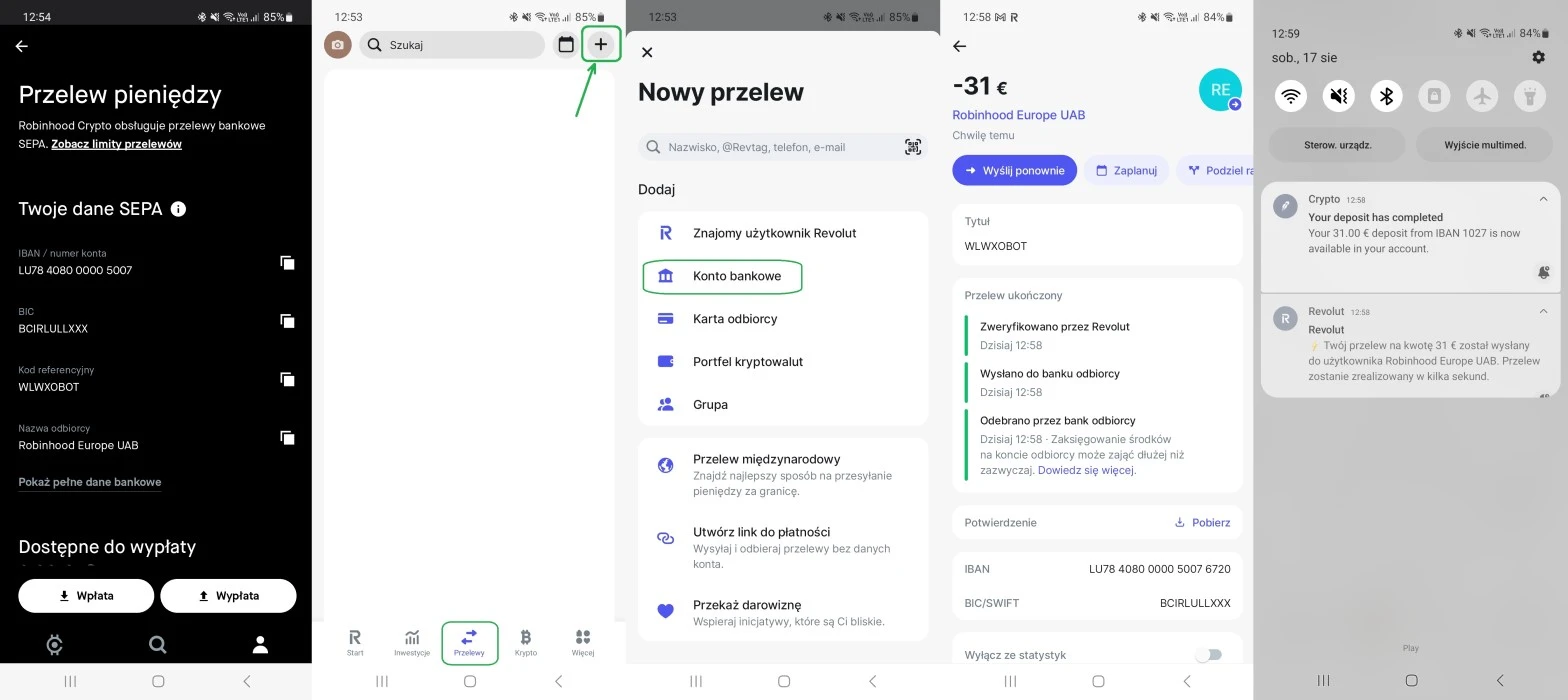The height and width of the screenshot is (700, 1568).
Task: Select Portfel kryptowalut option
Action: pos(783,362)
